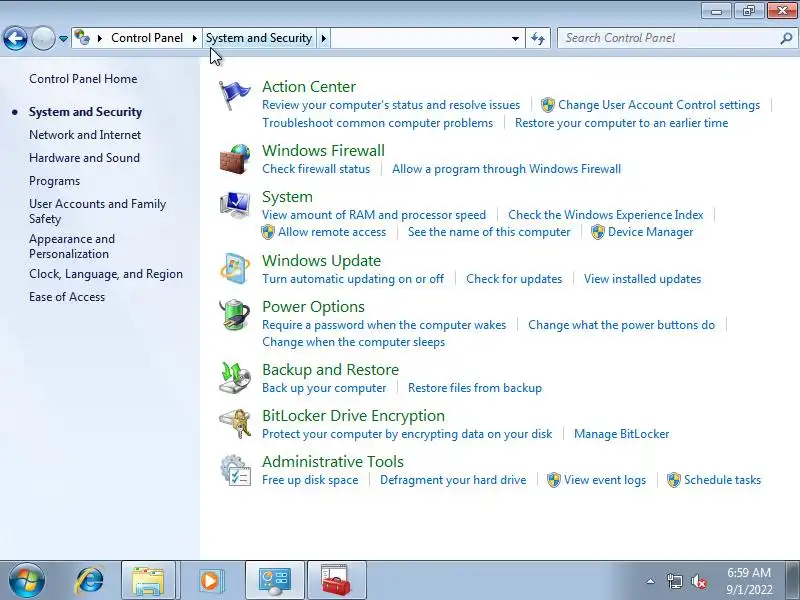Click Free up disk space

pyautogui.click(x=310, y=480)
